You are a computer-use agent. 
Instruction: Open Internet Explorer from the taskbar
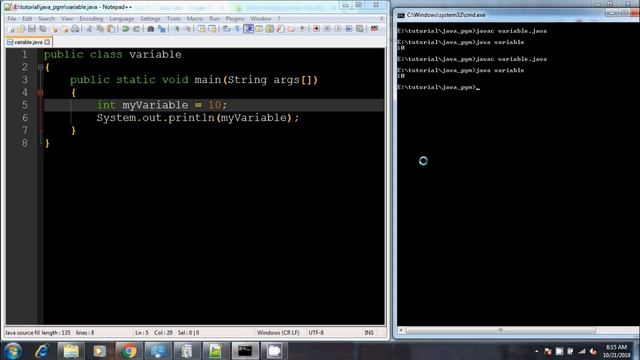point(42,351)
